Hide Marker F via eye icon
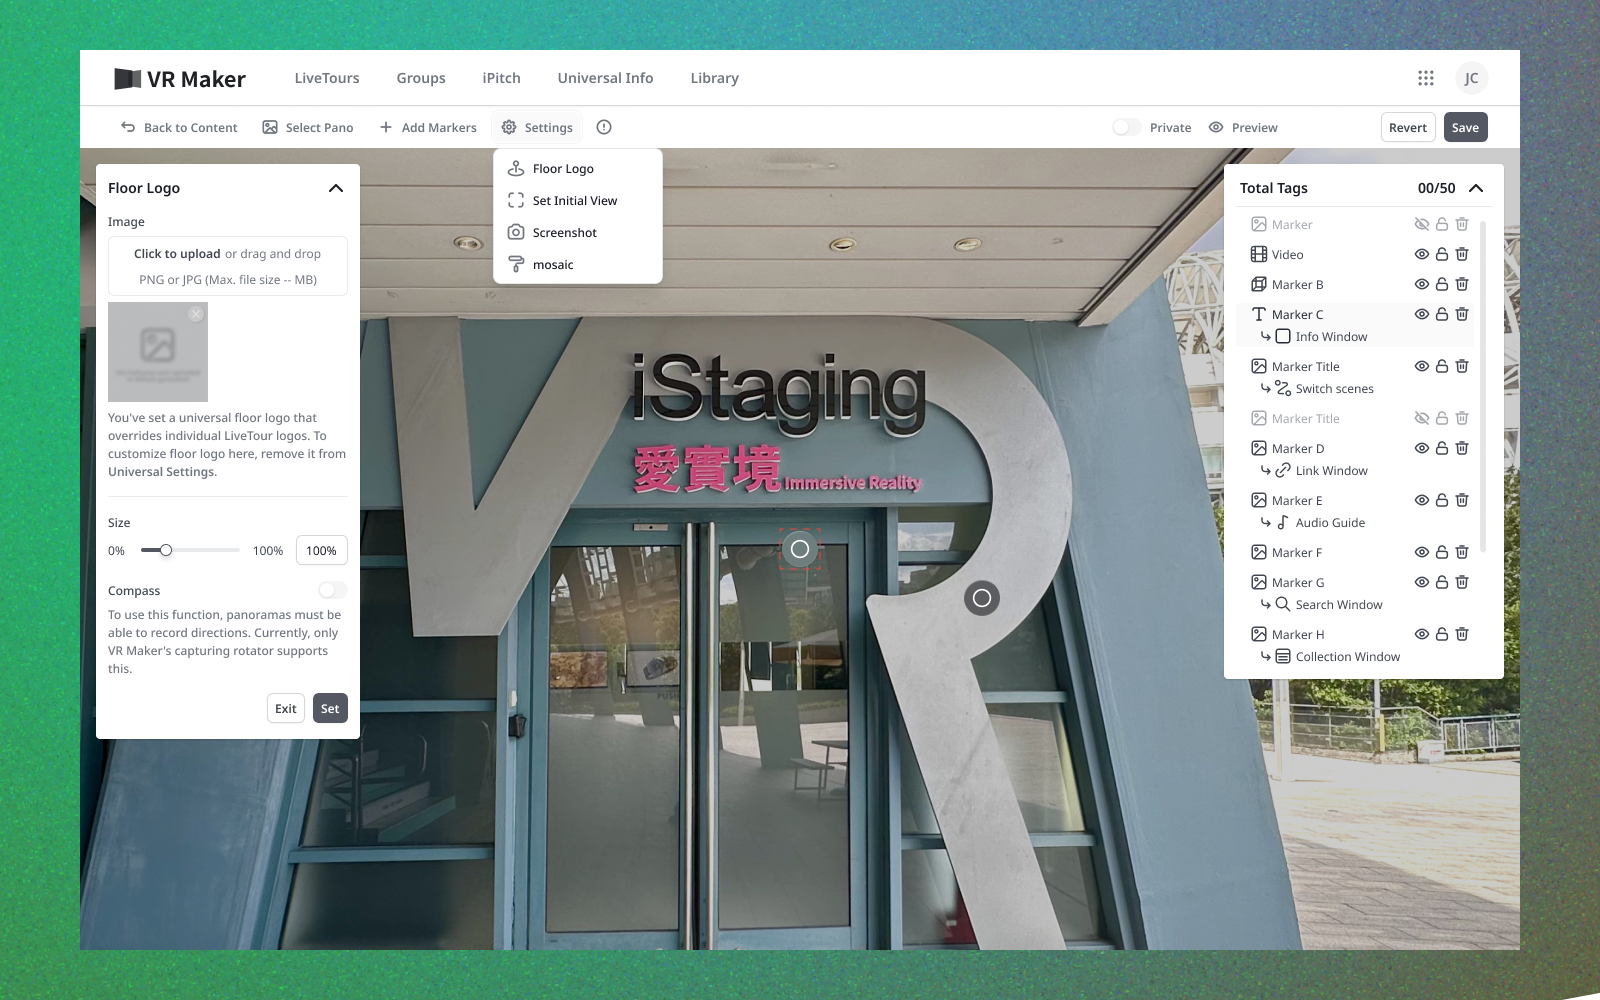This screenshot has width=1600, height=1000. click(1422, 552)
